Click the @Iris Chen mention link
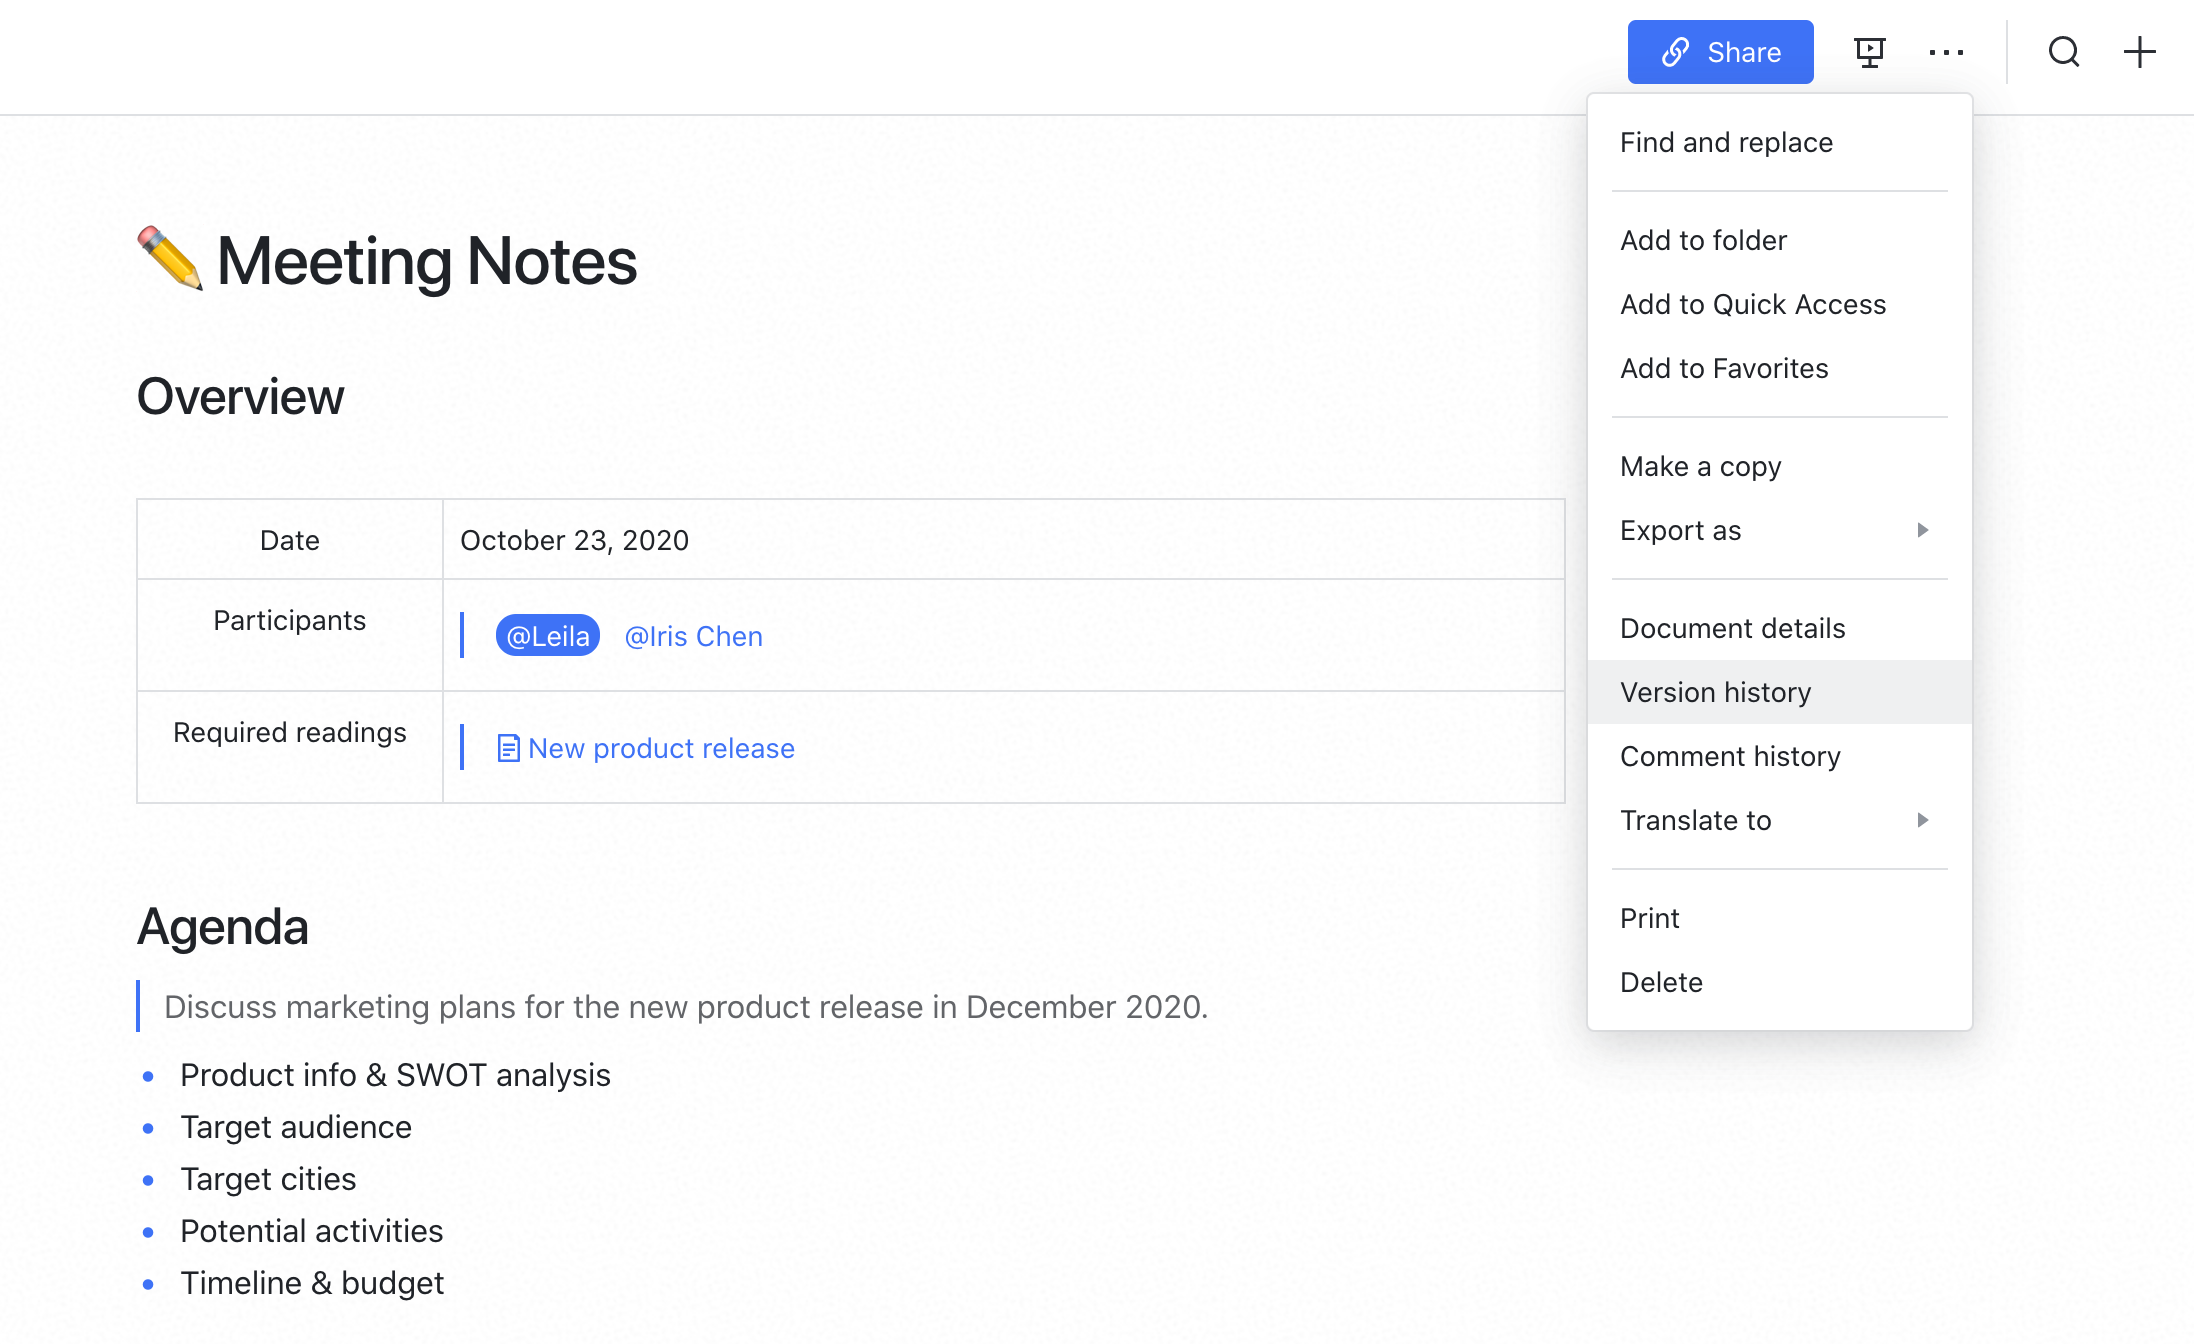The image size is (2194, 1344). point(693,636)
